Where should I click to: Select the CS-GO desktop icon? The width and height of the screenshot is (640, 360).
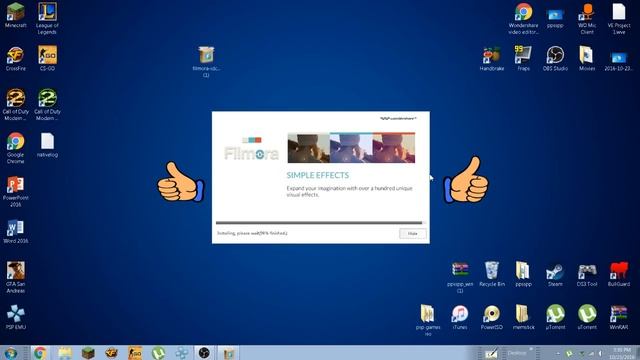47,59
